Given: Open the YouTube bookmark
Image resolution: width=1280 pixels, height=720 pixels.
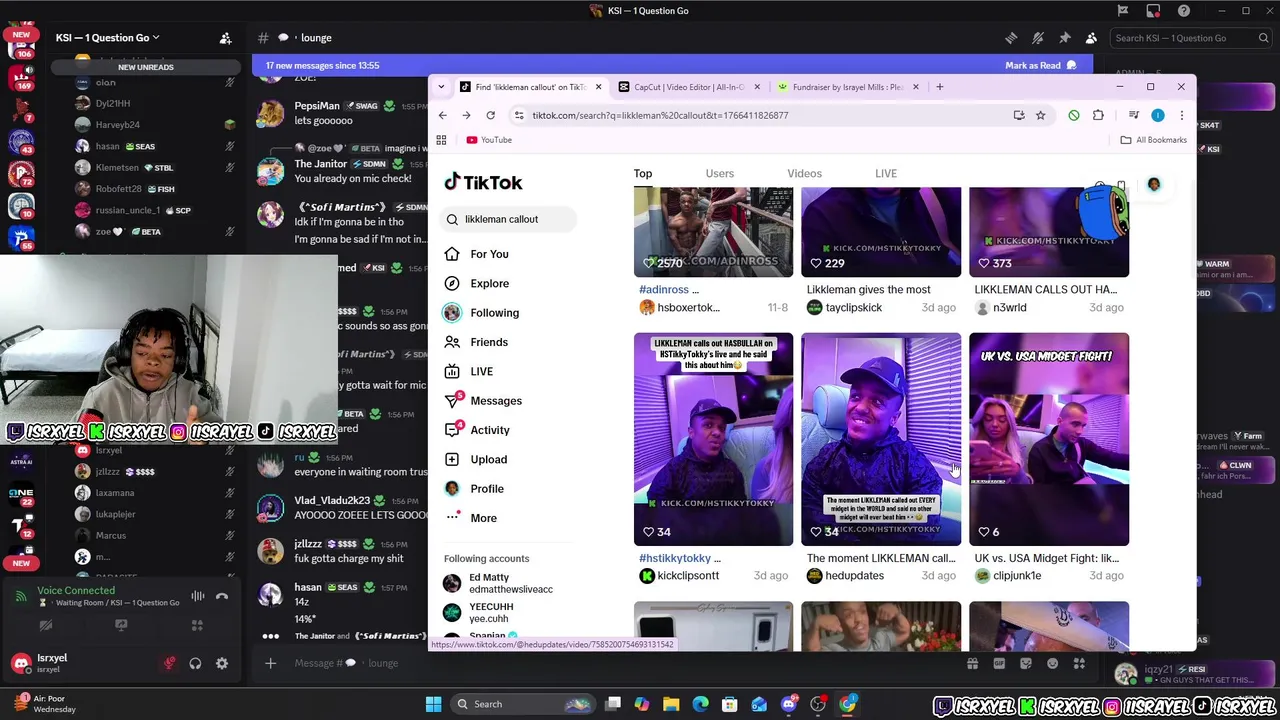Looking at the screenshot, I should (x=489, y=140).
